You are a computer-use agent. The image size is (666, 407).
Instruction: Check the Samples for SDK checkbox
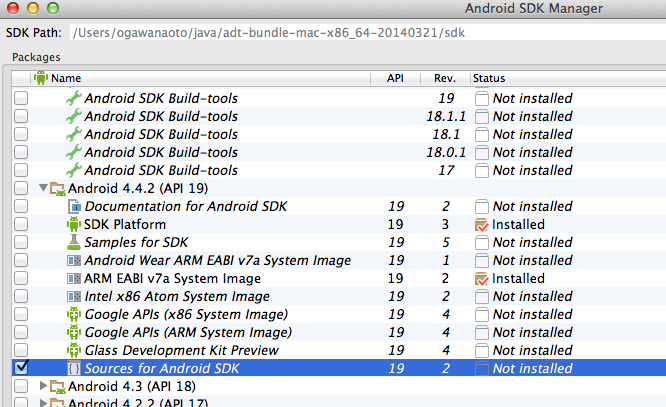tap(21, 242)
